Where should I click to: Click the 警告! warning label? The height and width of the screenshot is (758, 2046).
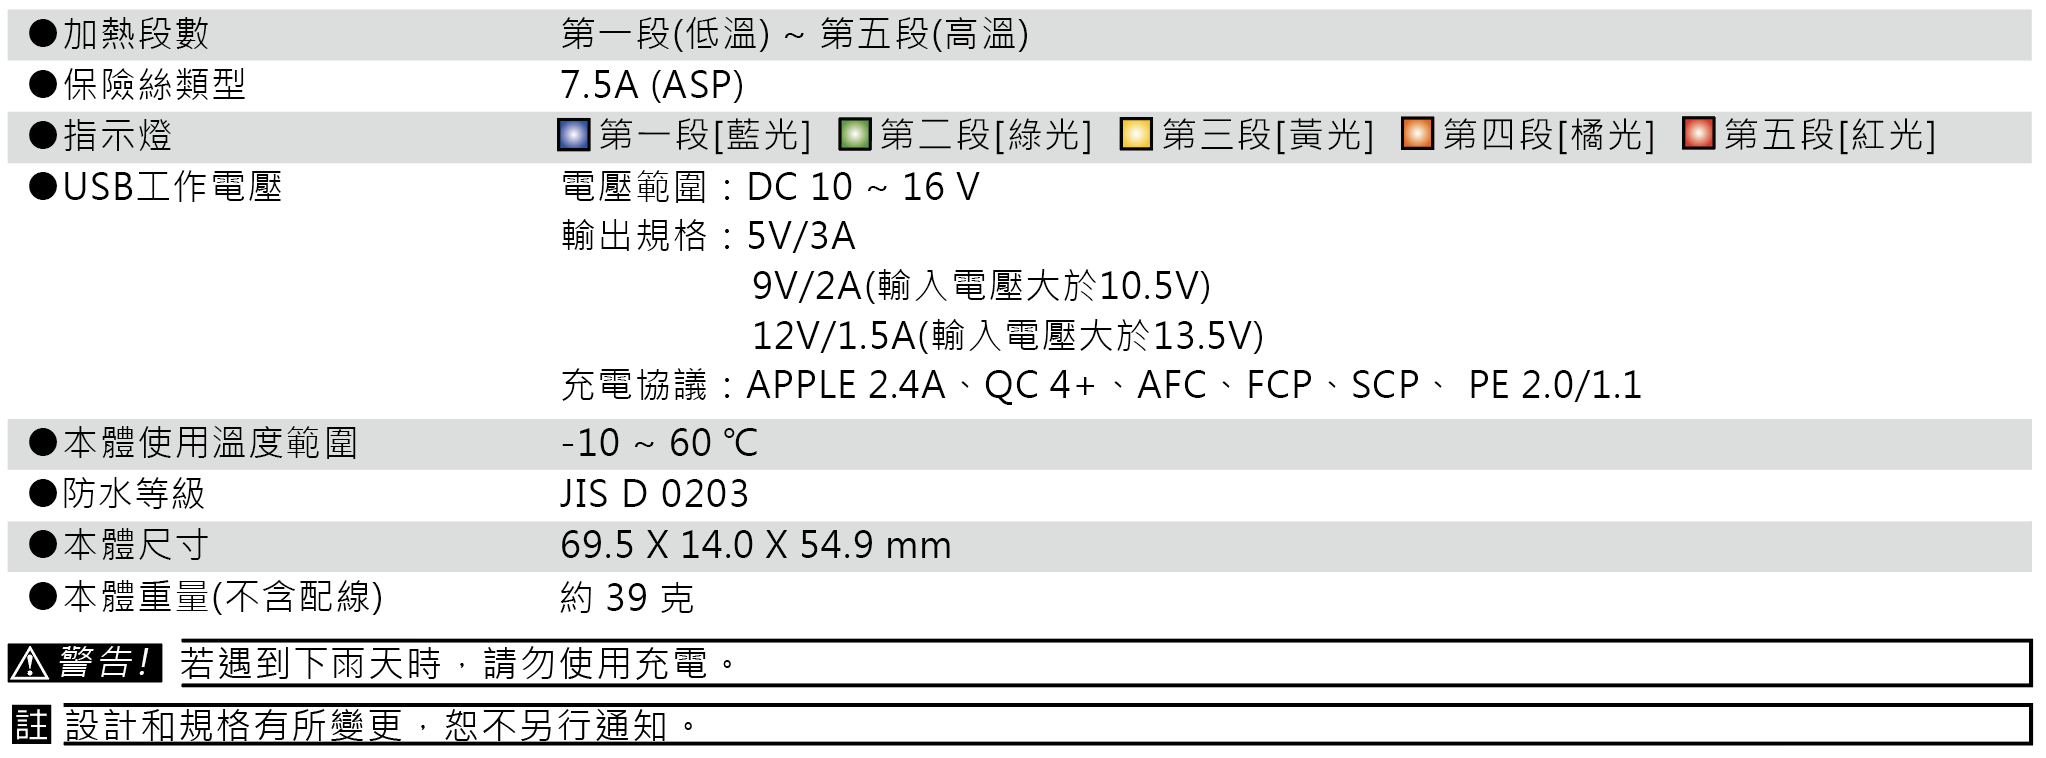[x=104, y=663]
